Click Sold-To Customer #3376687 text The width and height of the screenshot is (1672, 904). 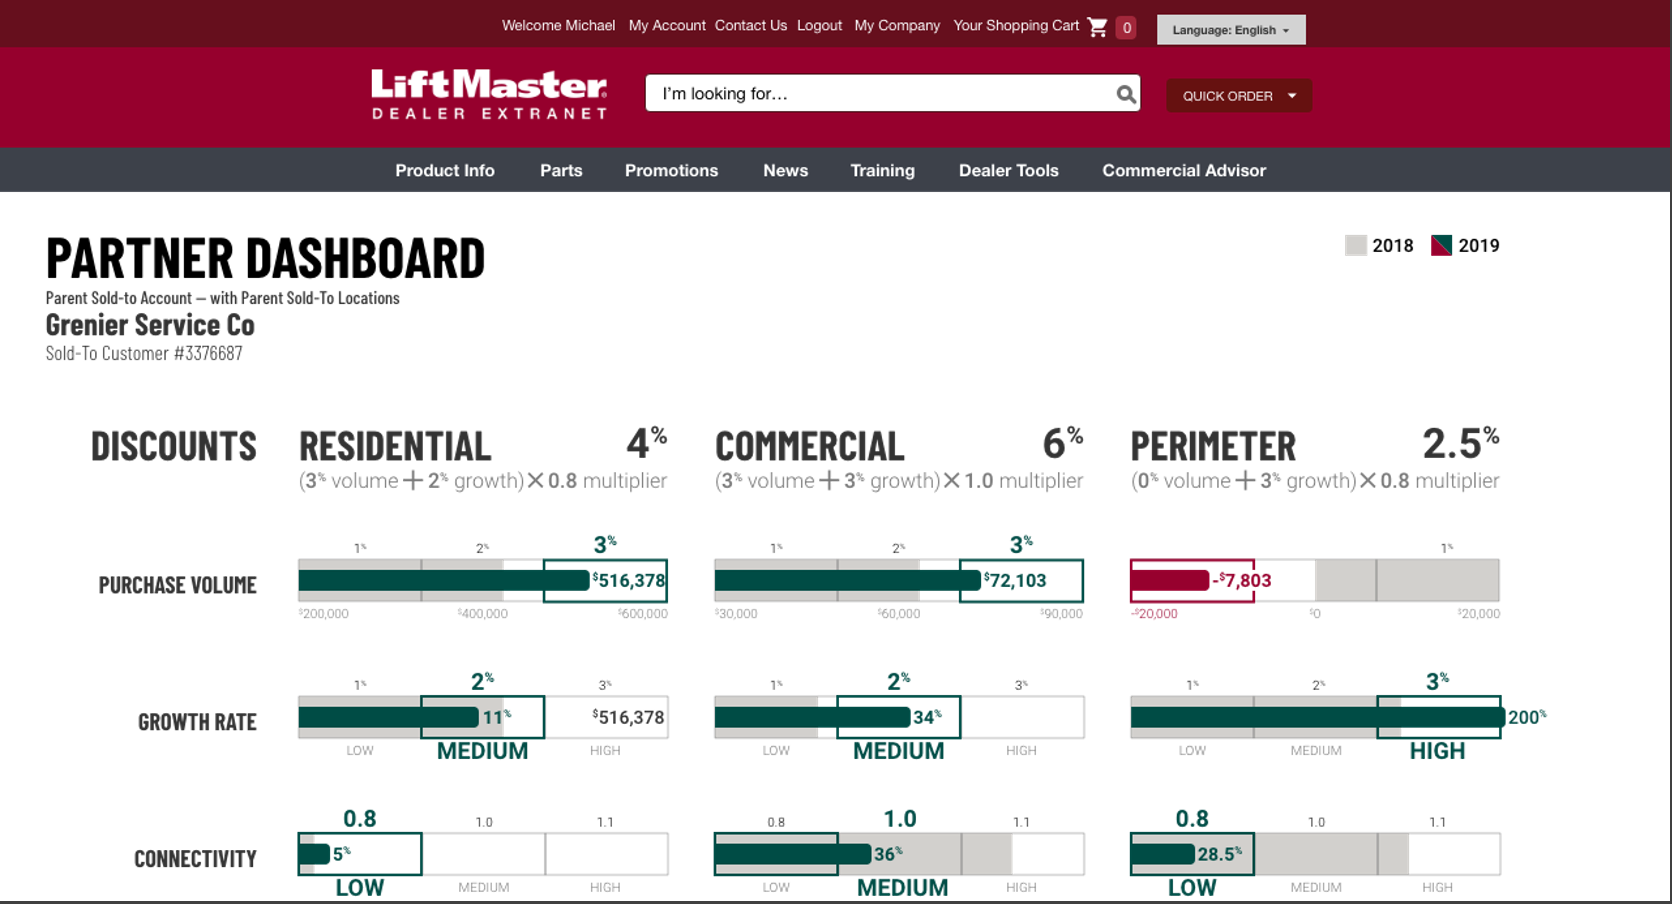144,353
